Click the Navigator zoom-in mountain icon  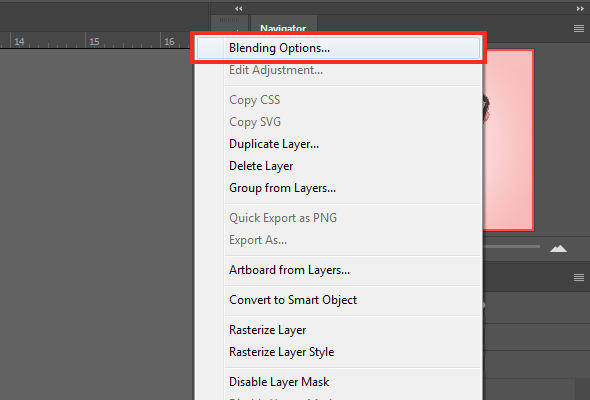tap(558, 248)
